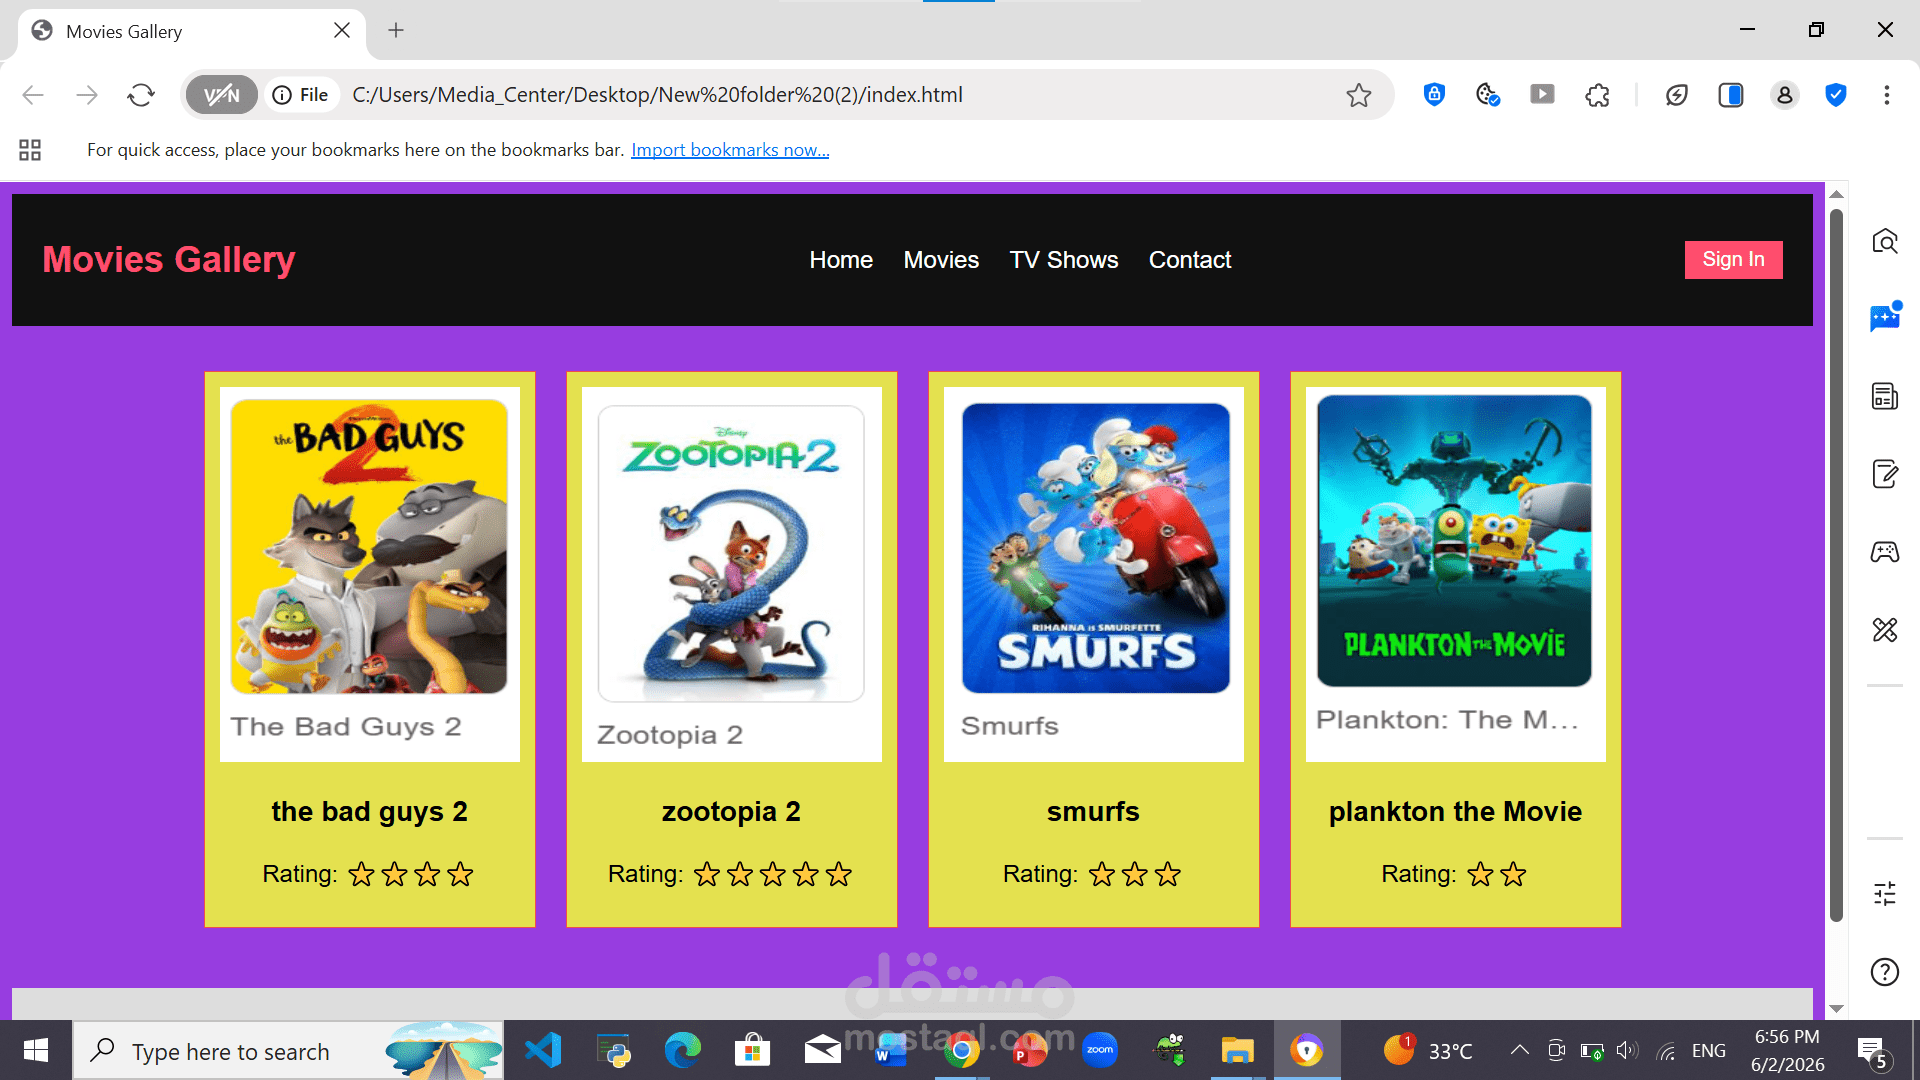Click the 'the bad guys 2' title

(x=370, y=812)
